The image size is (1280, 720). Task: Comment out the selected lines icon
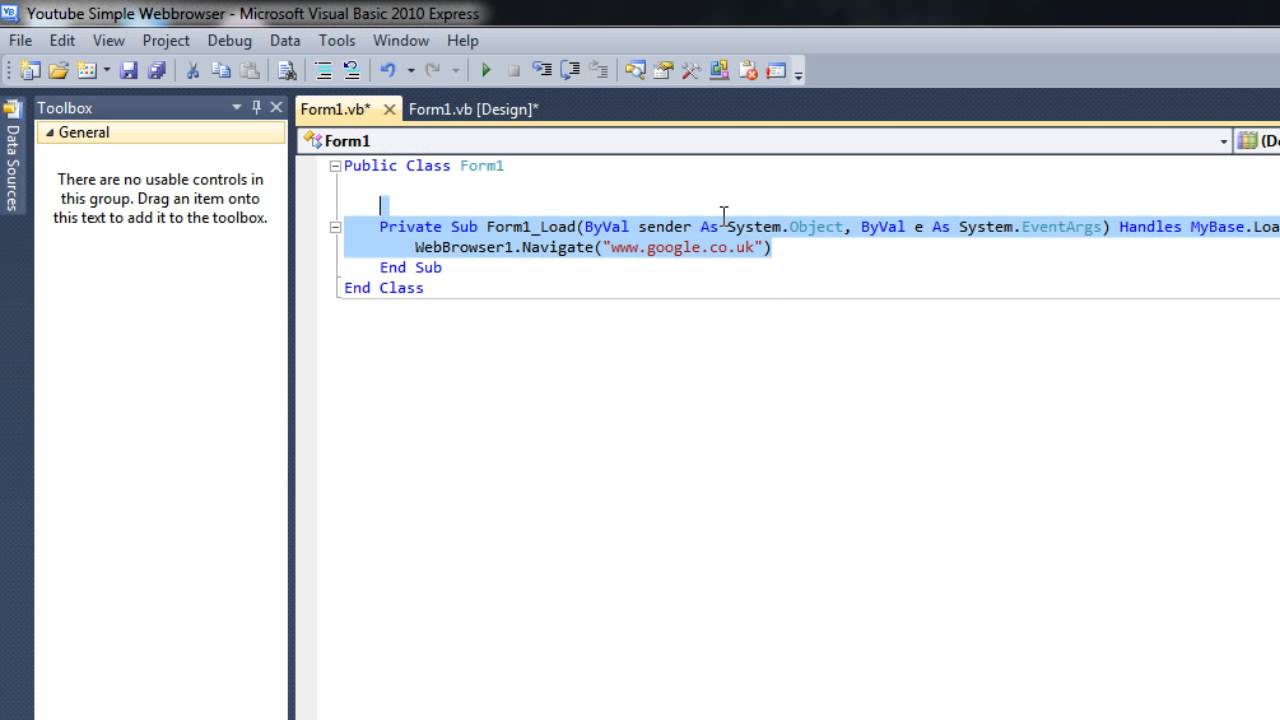point(323,70)
